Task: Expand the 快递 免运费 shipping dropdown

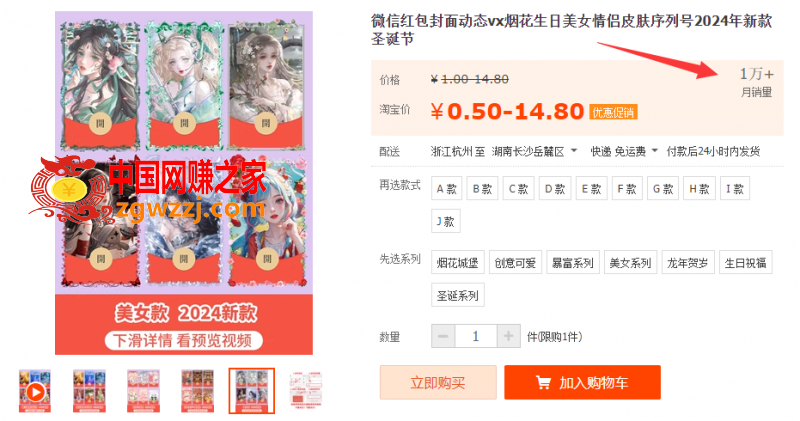Action: pos(655,151)
